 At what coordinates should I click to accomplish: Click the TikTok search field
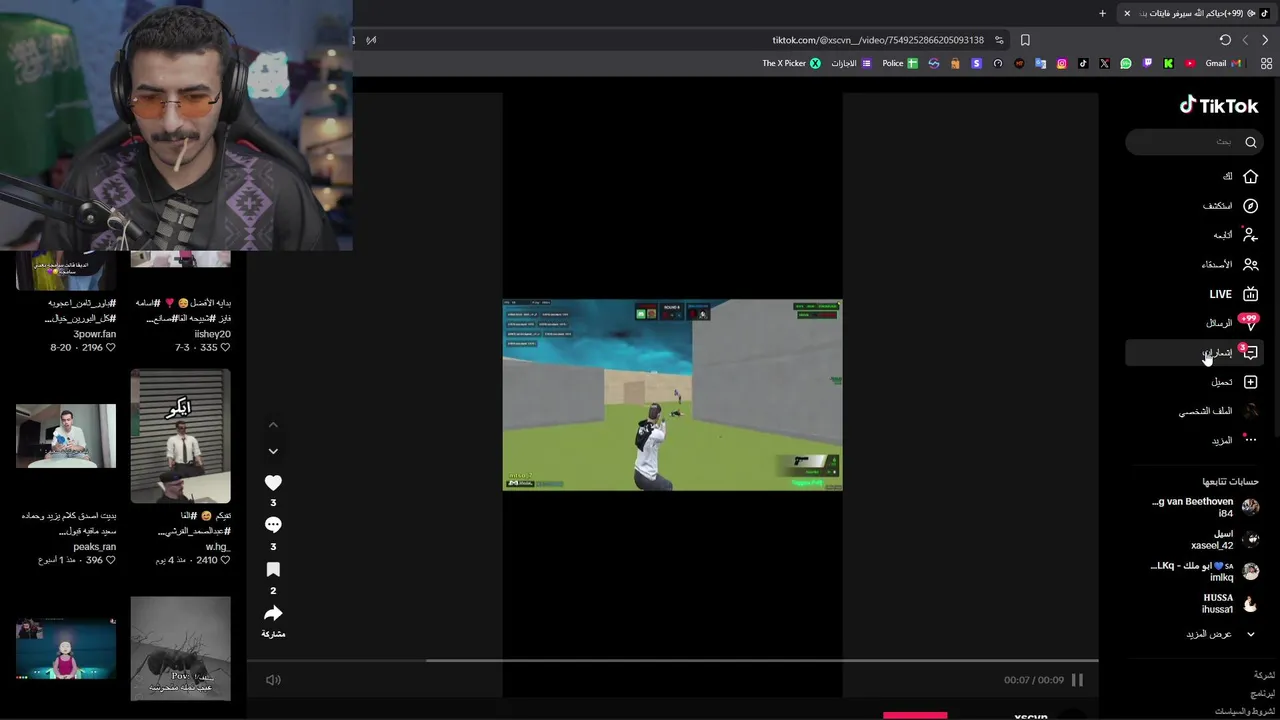click(1194, 142)
